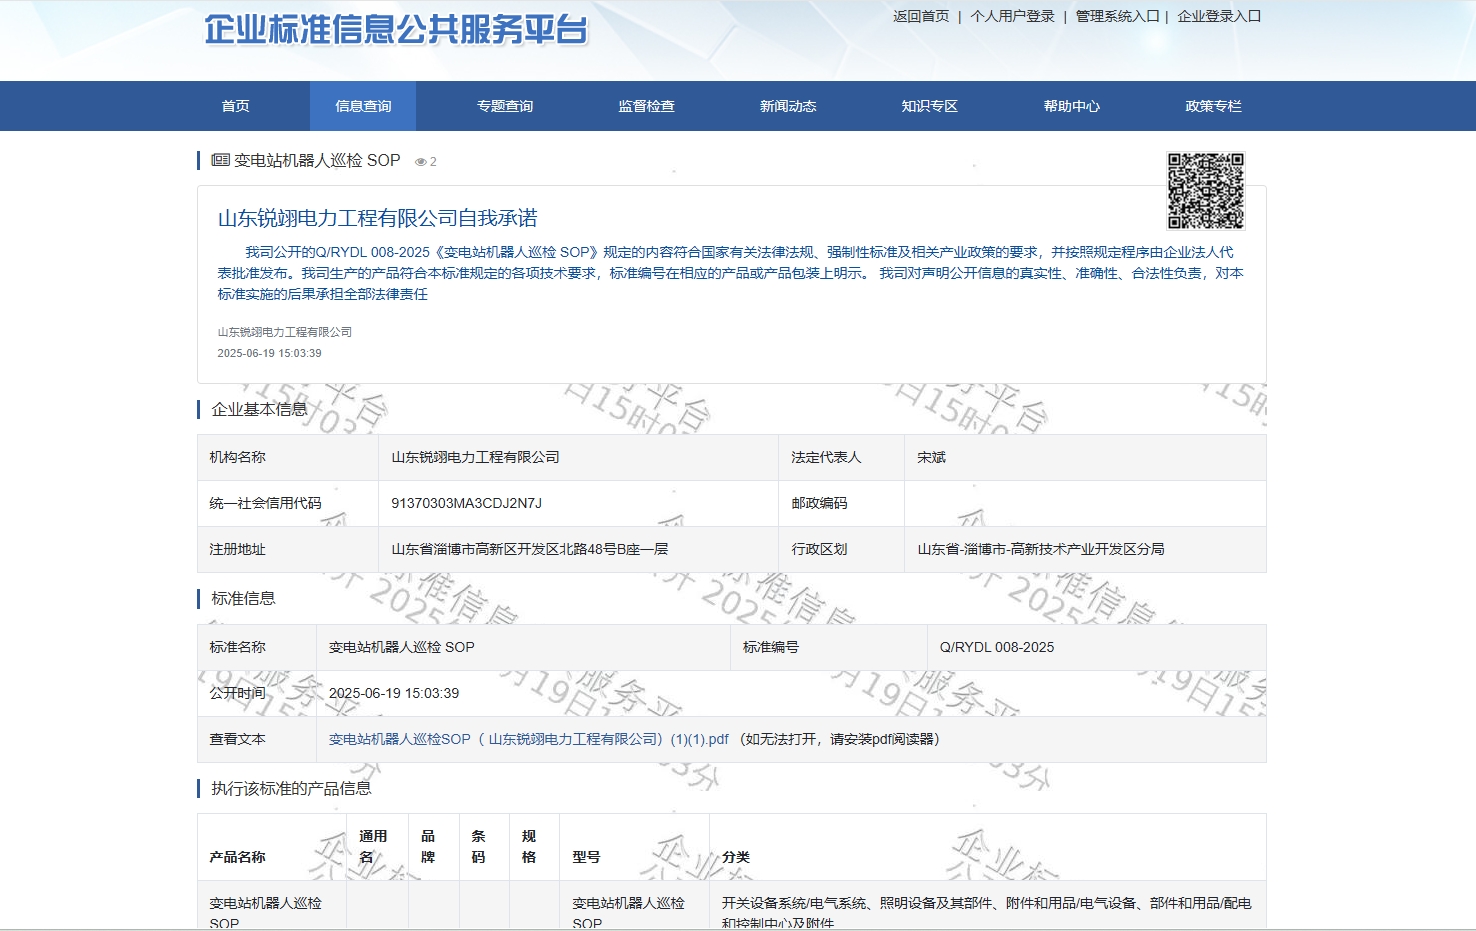Click the document icon beside page title

point(220,160)
